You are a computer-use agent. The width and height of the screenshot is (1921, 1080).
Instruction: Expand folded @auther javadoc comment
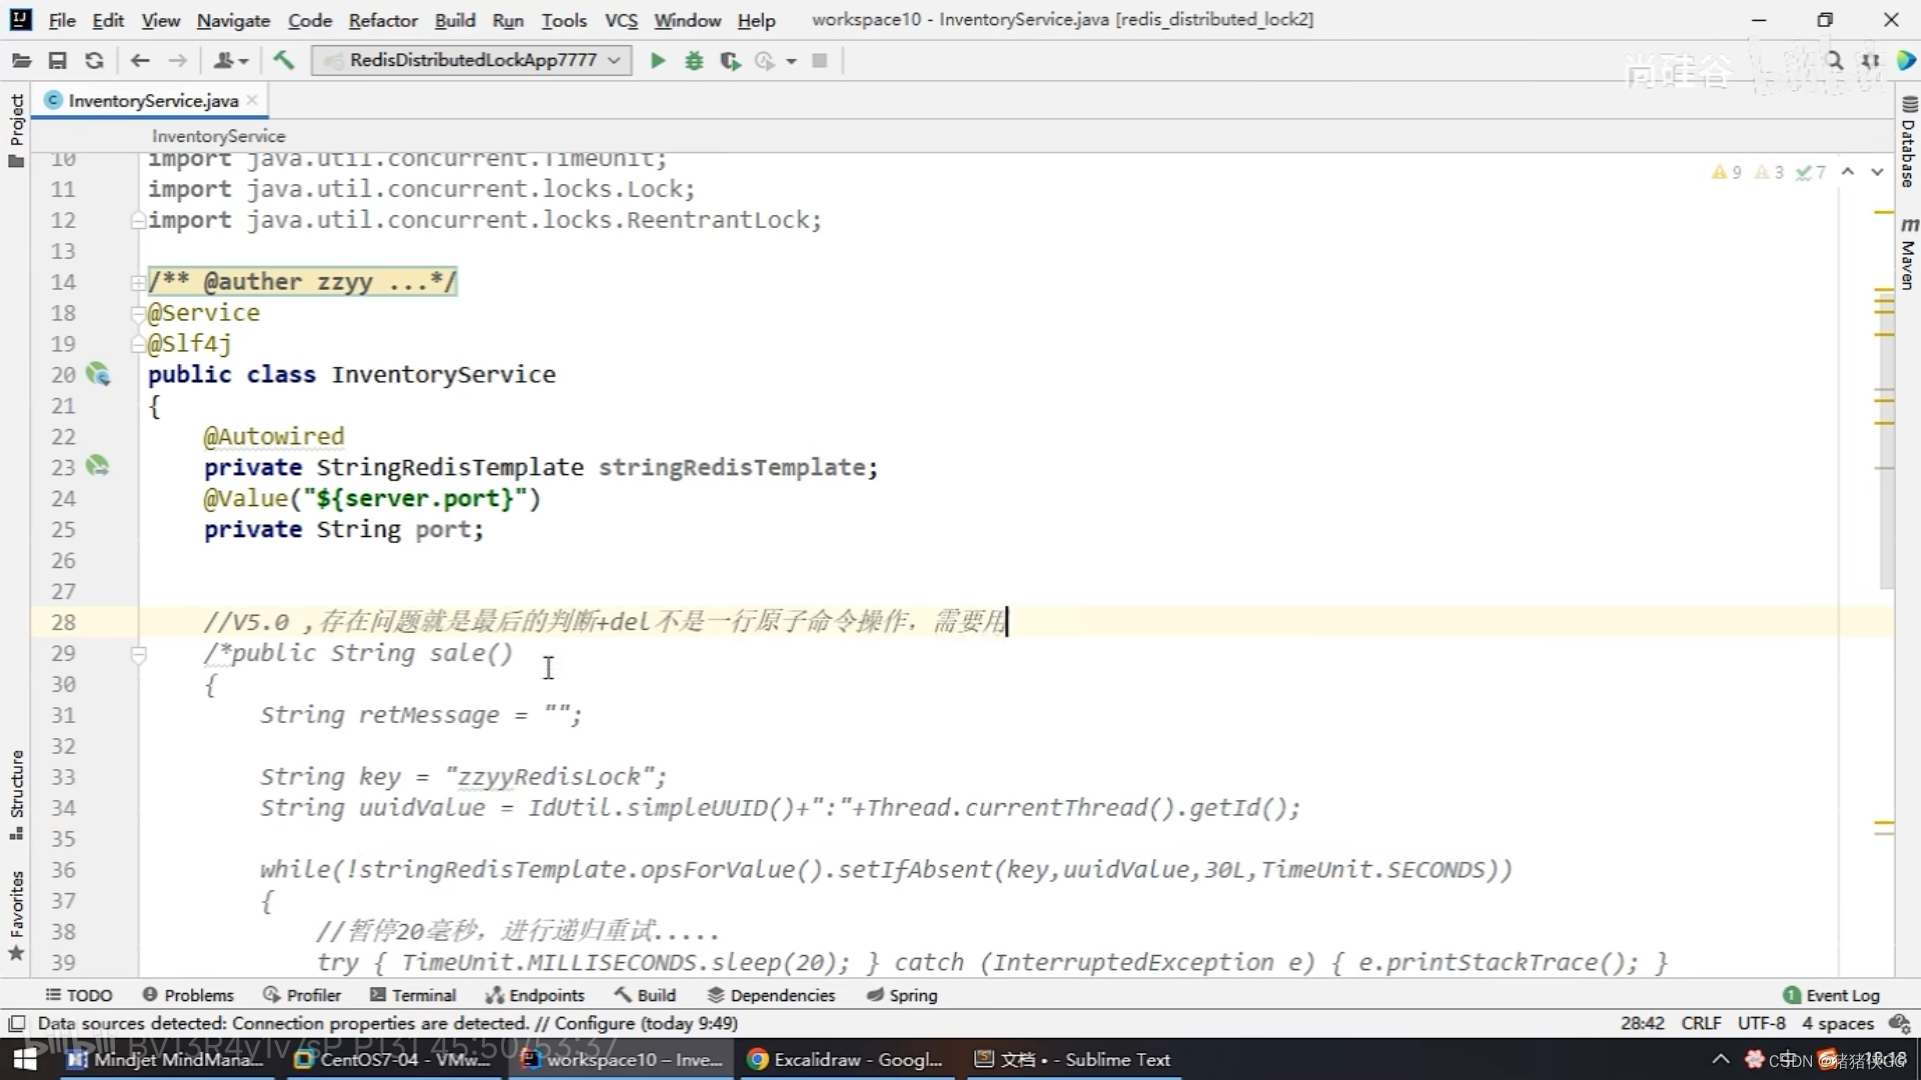(138, 283)
